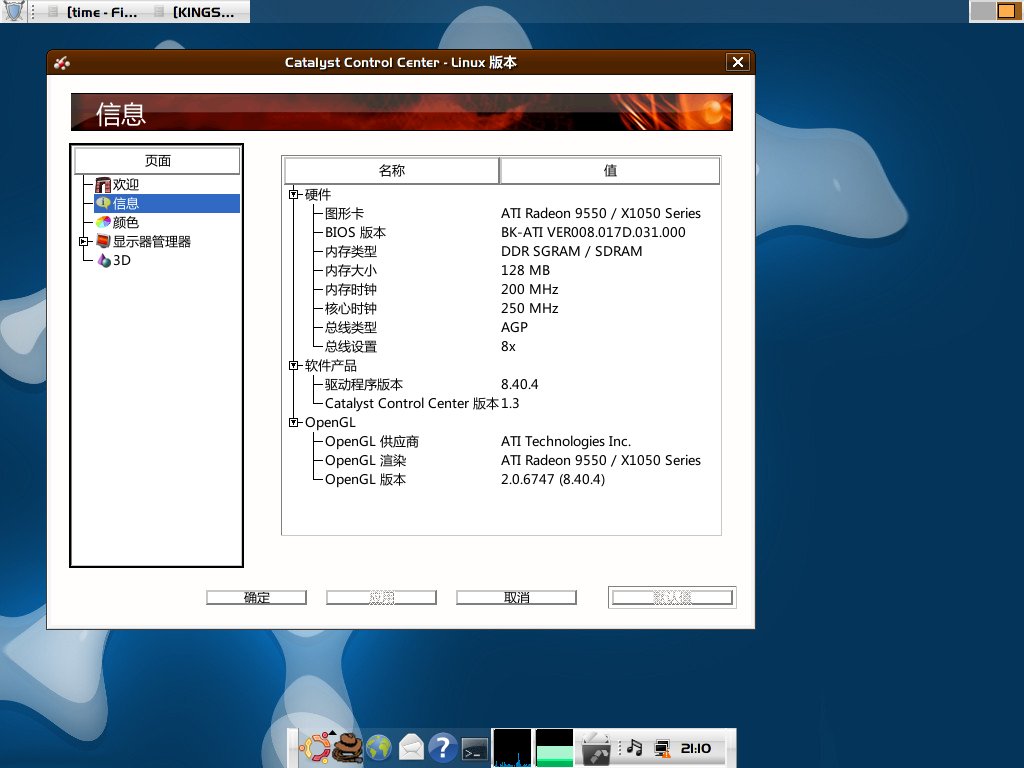Open the globe web browser launcher
Image resolution: width=1024 pixels, height=768 pixels.
point(379,748)
